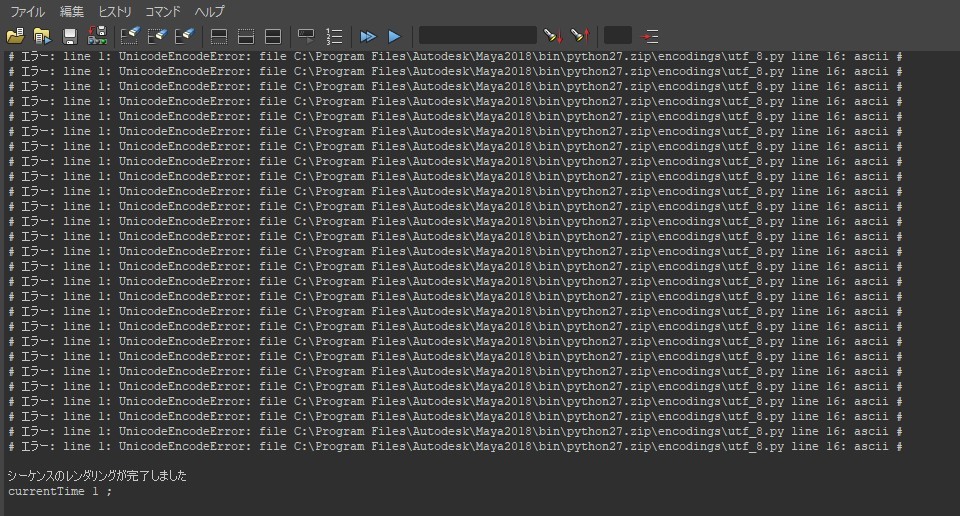Image resolution: width=960 pixels, height=516 pixels.
Task: Open the ファイル menu
Action: click(27, 12)
